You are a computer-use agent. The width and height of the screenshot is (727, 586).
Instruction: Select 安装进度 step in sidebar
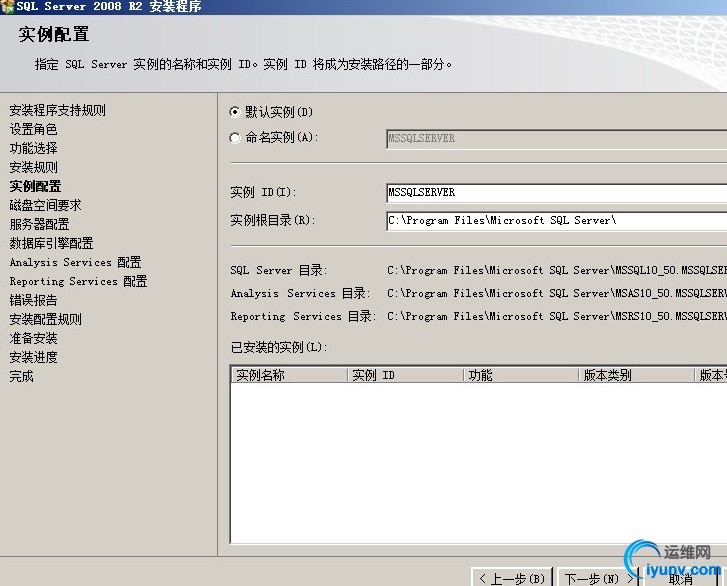click(33, 357)
